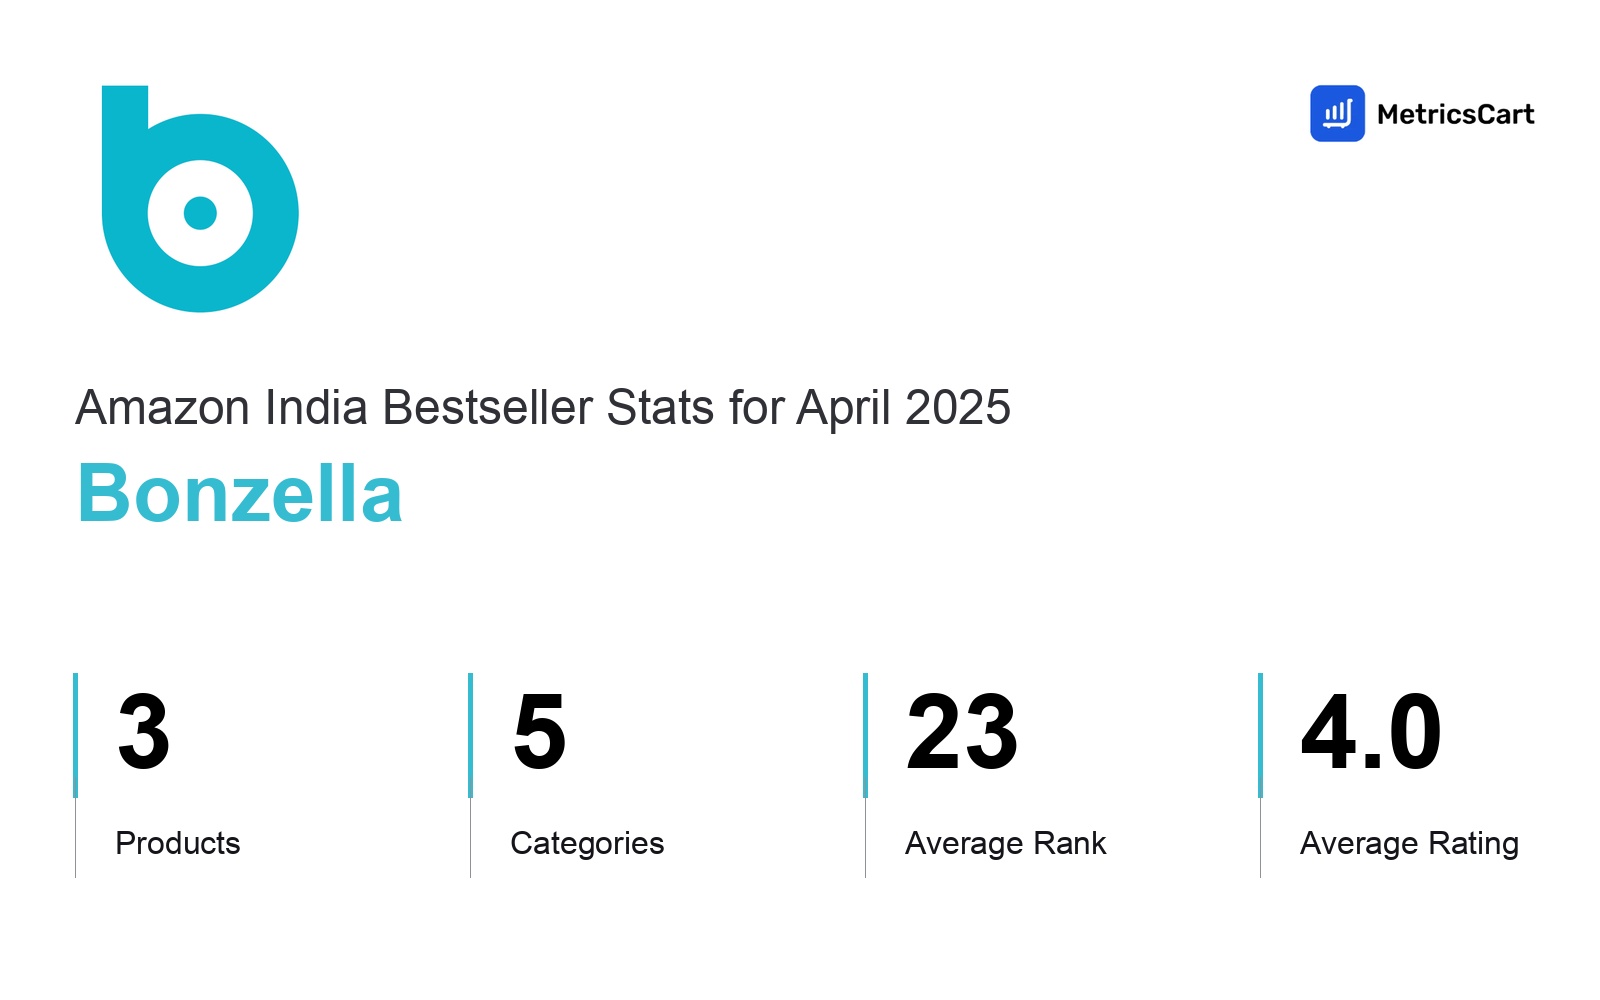
Task: Click teal accent bar beside Categories stat
Action: click(x=470, y=735)
